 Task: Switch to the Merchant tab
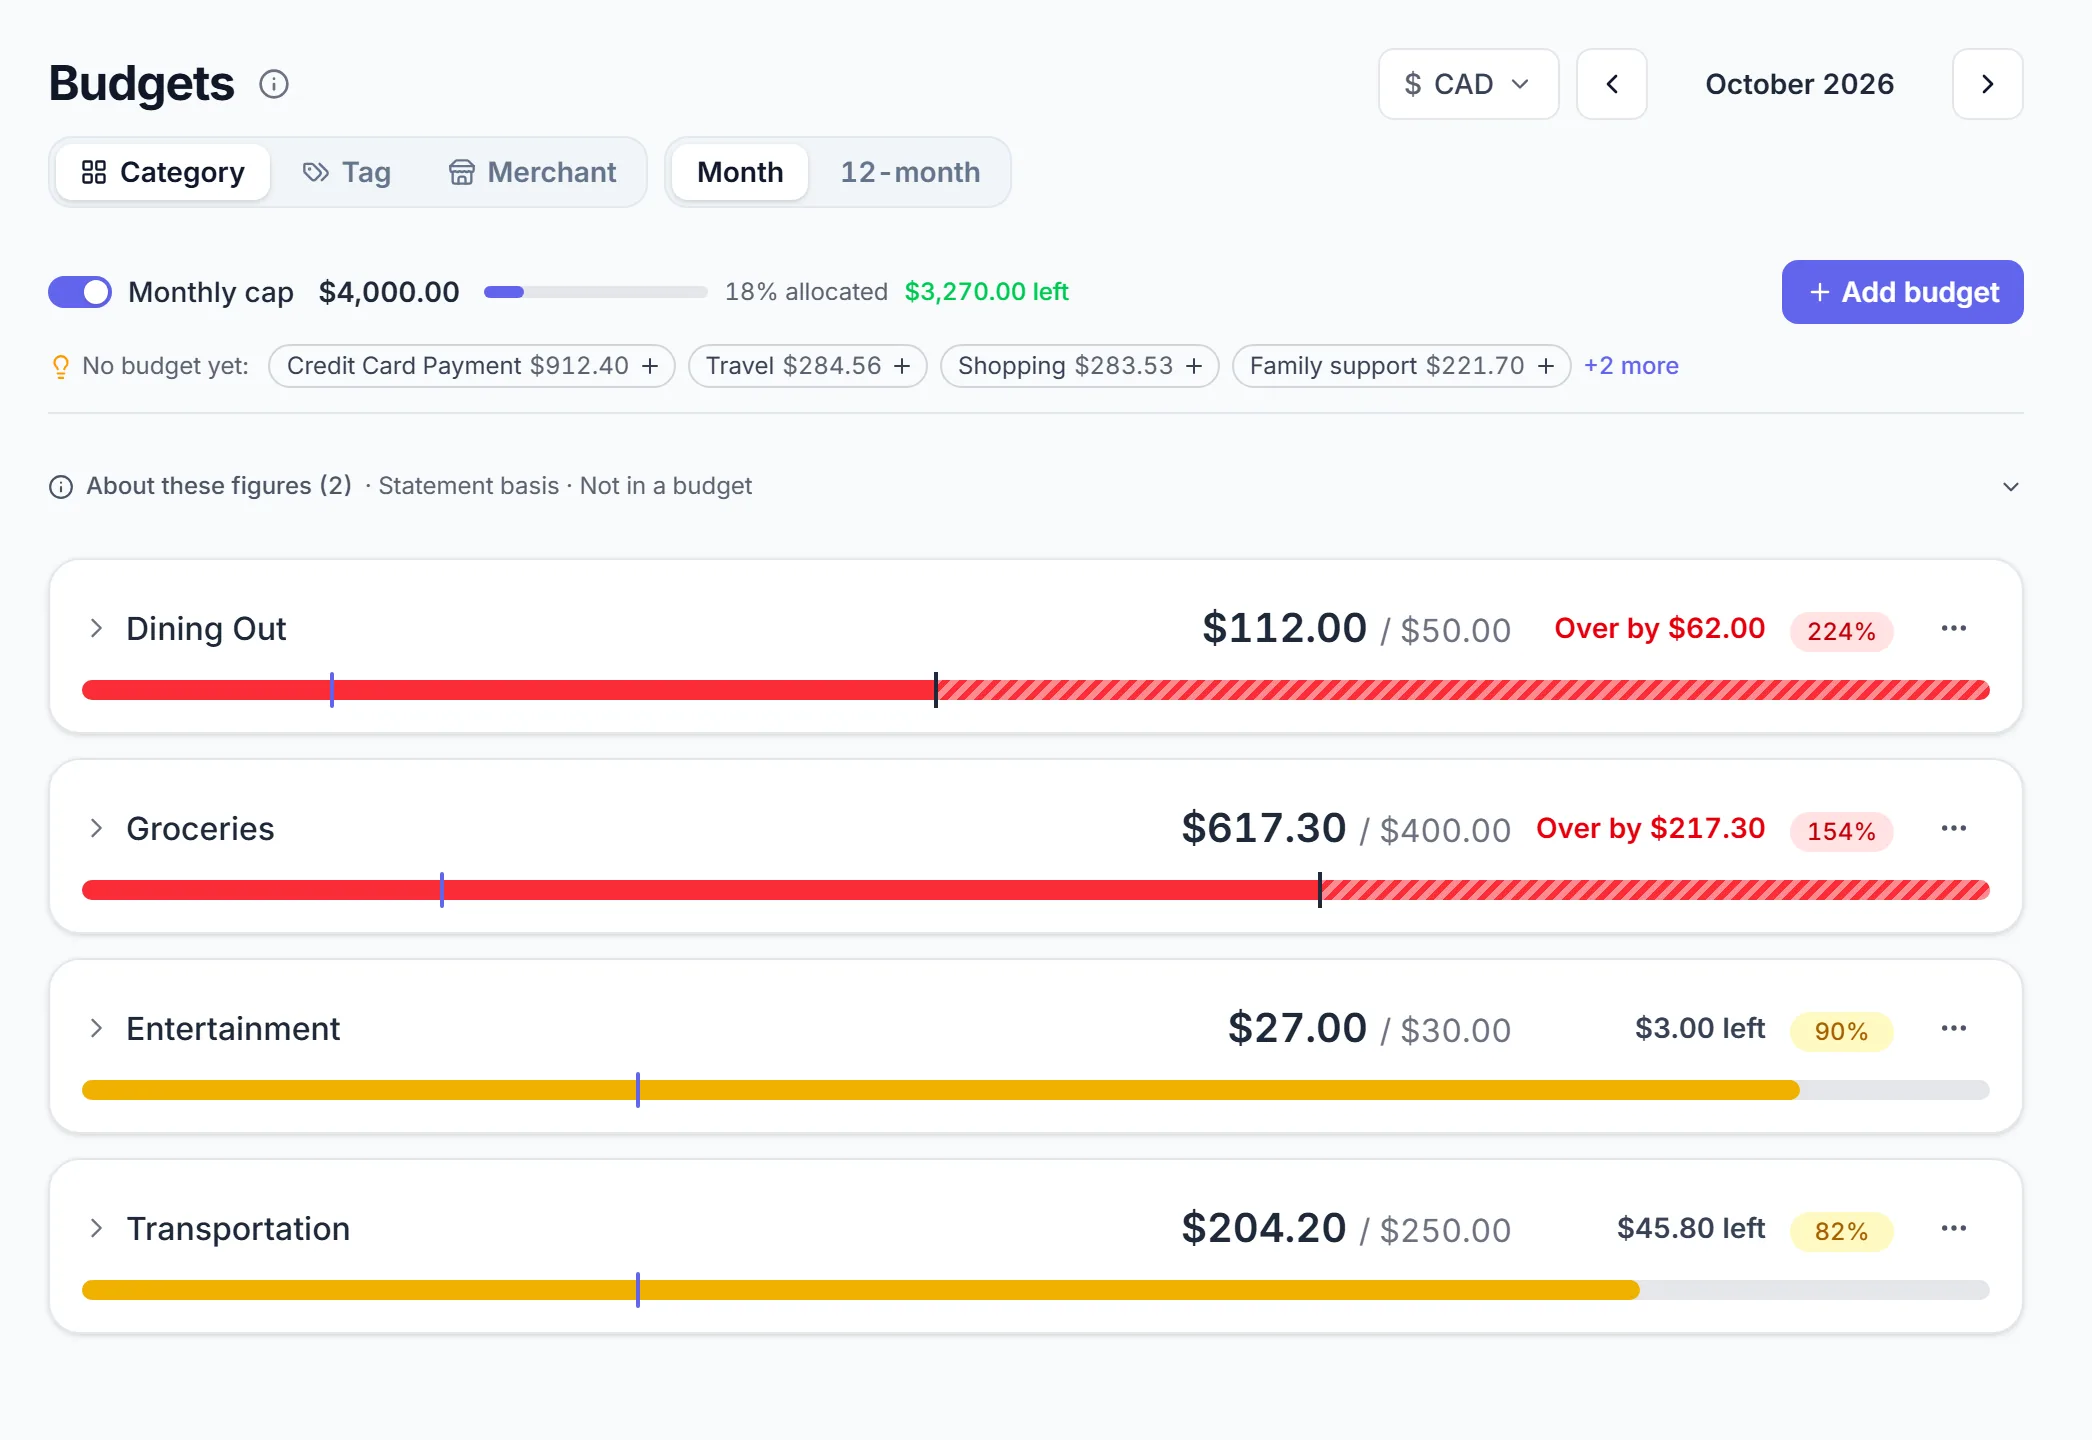click(532, 172)
